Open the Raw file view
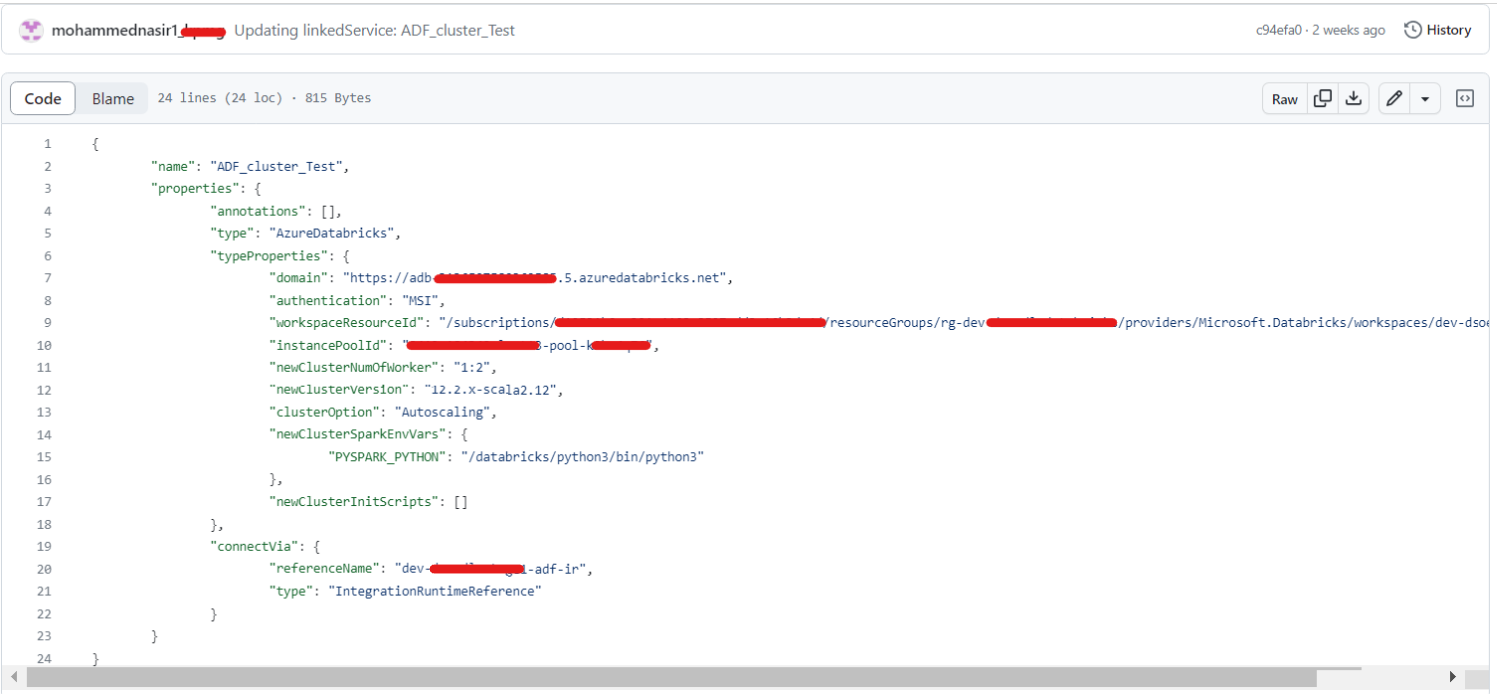Image resolution: width=1497 pixels, height=694 pixels. tap(1285, 99)
